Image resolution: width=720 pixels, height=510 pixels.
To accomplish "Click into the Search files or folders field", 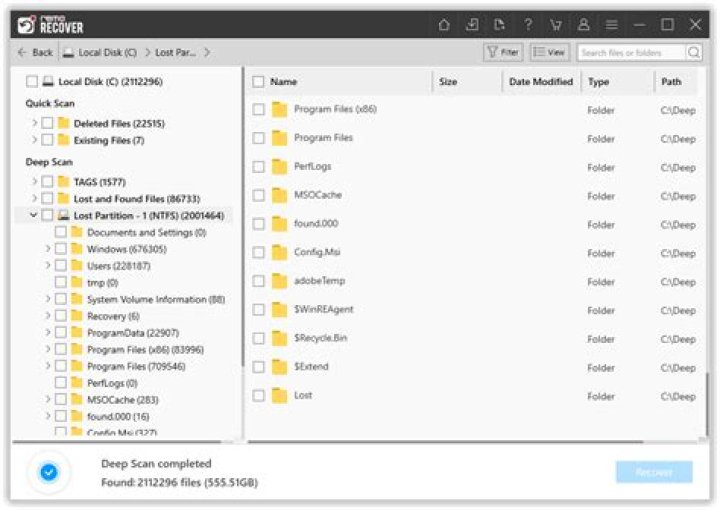I will (x=630, y=52).
